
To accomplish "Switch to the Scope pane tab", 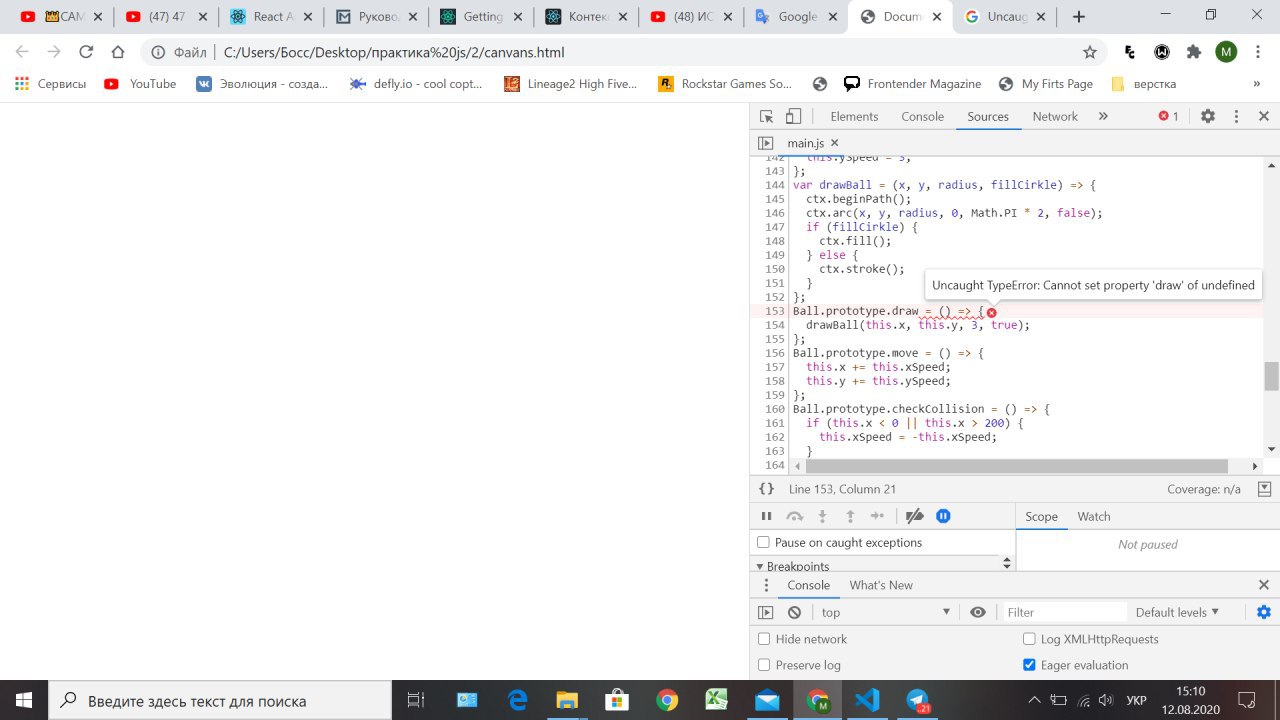I will (x=1041, y=516).
